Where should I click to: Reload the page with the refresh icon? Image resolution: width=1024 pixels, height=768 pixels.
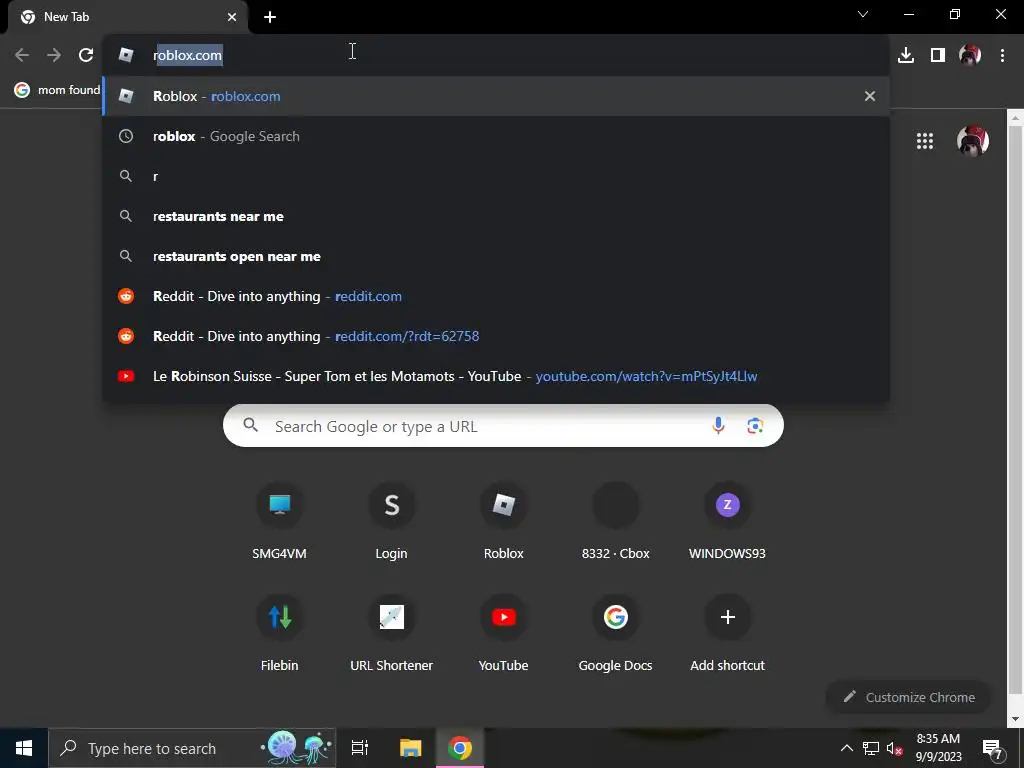(86, 55)
